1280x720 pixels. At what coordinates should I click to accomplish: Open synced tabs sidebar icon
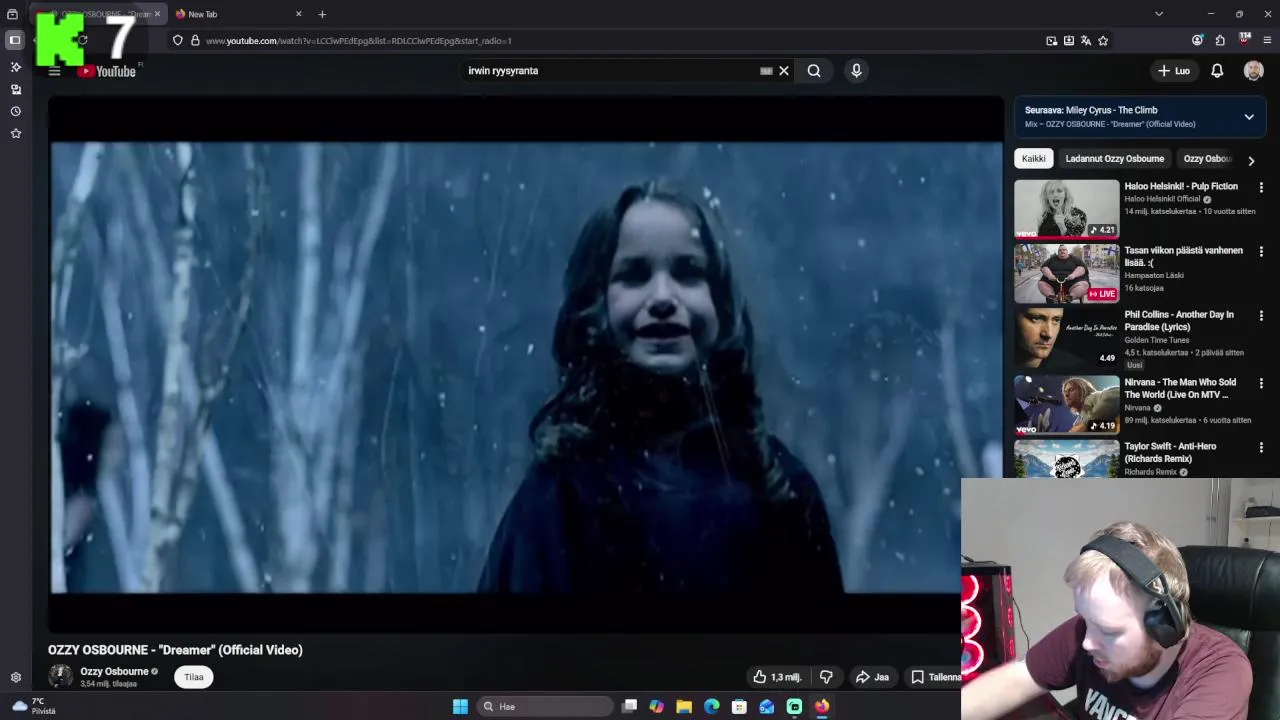coord(15,89)
